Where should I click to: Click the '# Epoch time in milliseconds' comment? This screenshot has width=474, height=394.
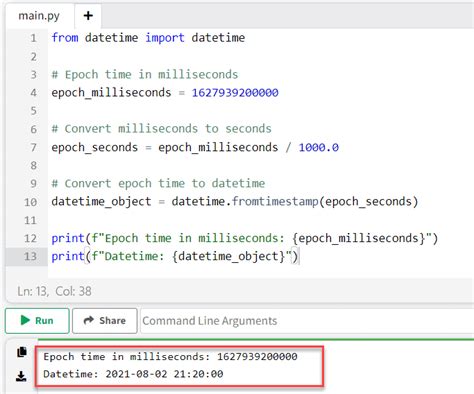[145, 74]
